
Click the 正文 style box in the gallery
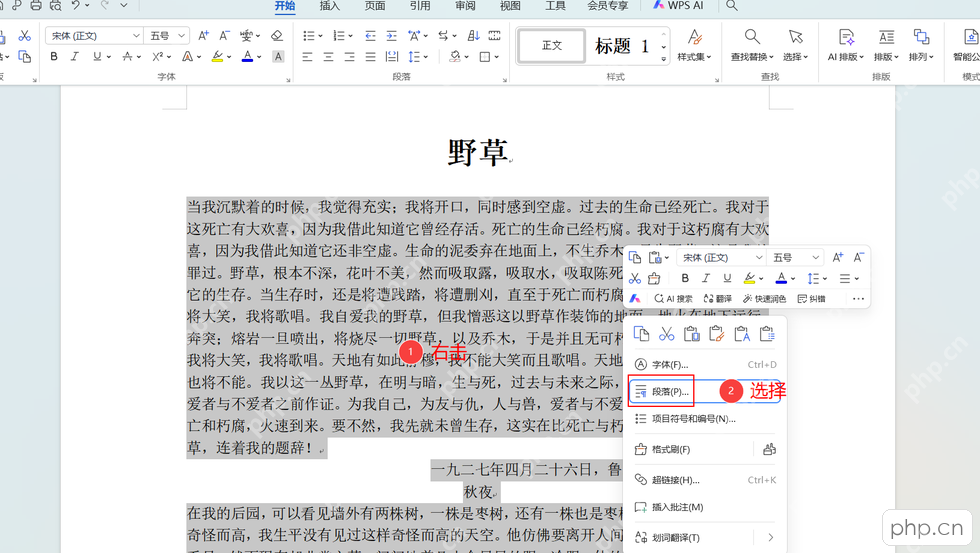(552, 46)
